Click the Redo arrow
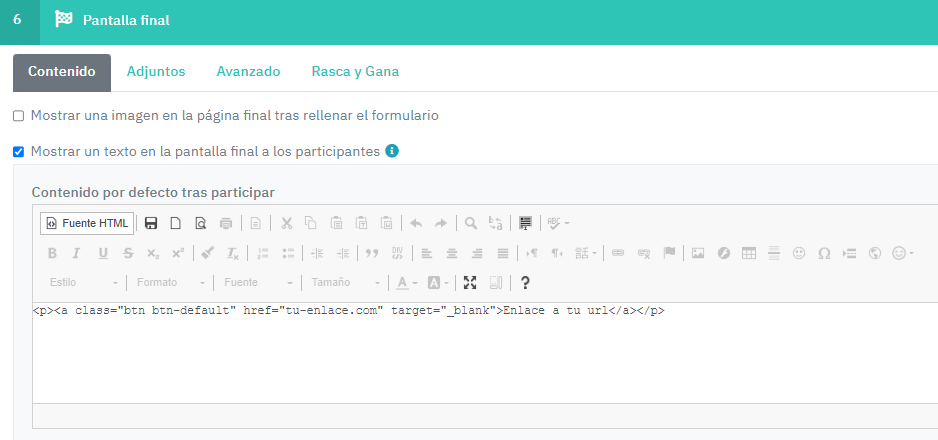938x440 pixels. tap(441, 223)
